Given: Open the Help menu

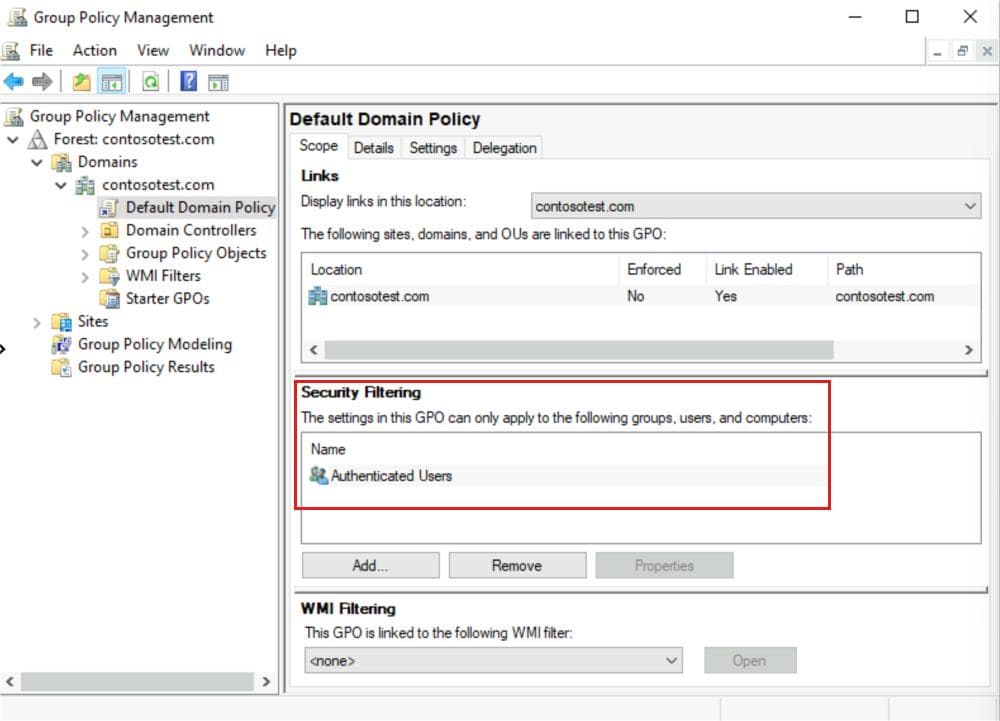Looking at the screenshot, I should point(281,50).
